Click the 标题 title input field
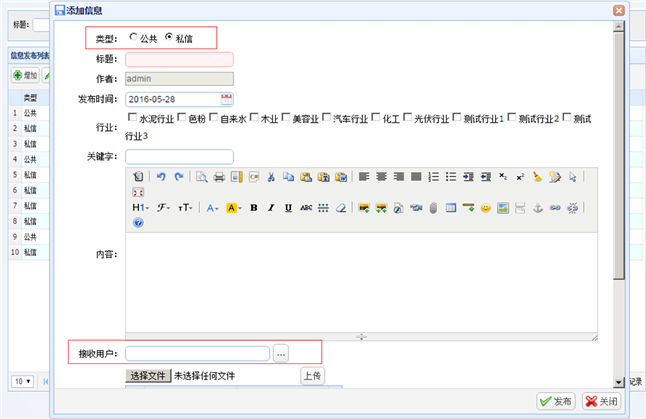 pyautogui.click(x=179, y=59)
